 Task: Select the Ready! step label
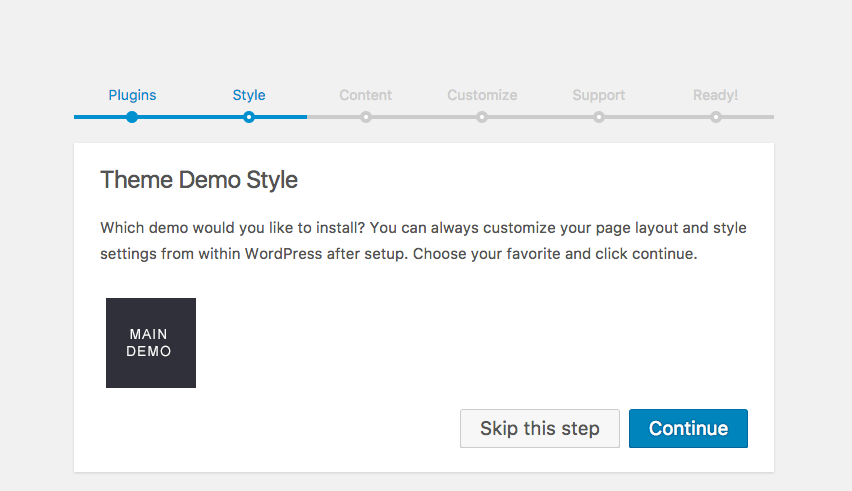715,95
